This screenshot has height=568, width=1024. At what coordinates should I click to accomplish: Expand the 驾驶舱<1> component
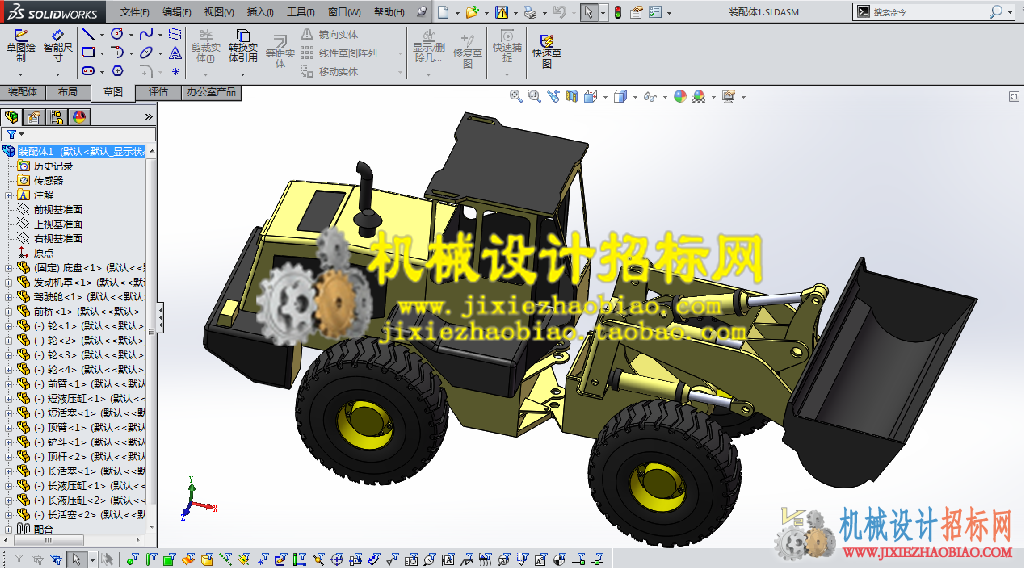[x=8, y=297]
